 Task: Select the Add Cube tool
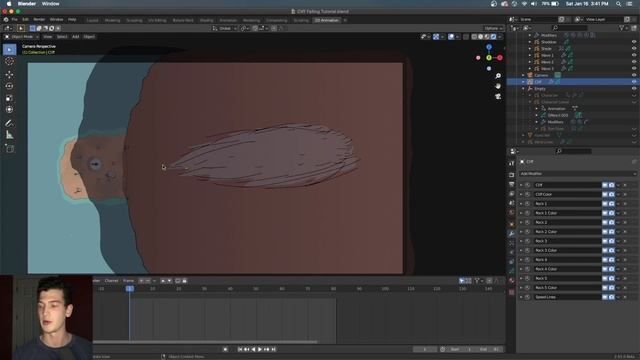(9, 148)
